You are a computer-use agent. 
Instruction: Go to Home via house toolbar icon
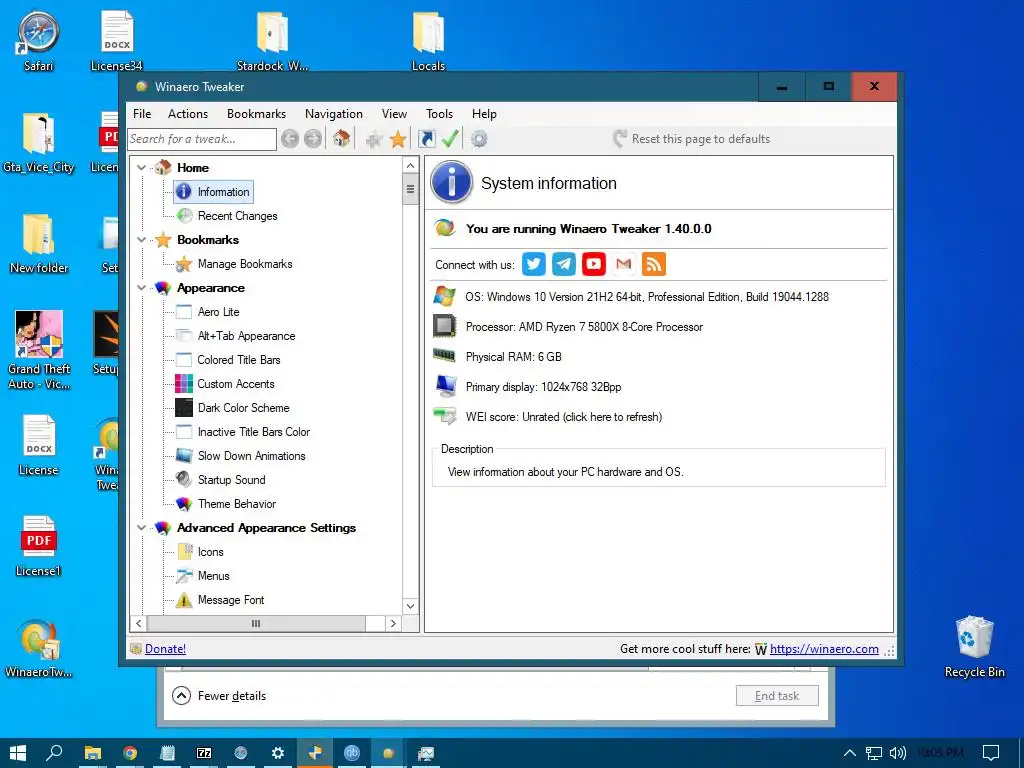pyautogui.click(x=341, y=138)
